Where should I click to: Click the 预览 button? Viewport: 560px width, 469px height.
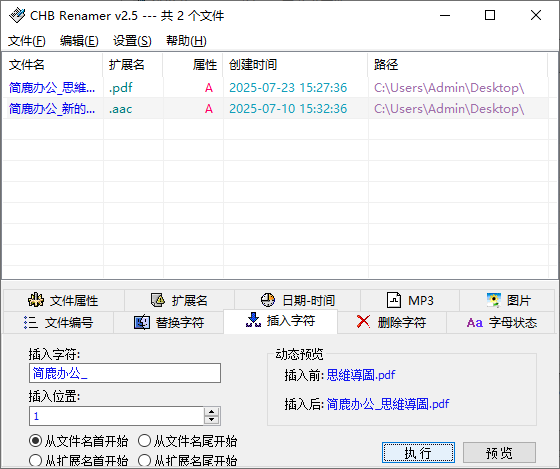tap(499, 453)
